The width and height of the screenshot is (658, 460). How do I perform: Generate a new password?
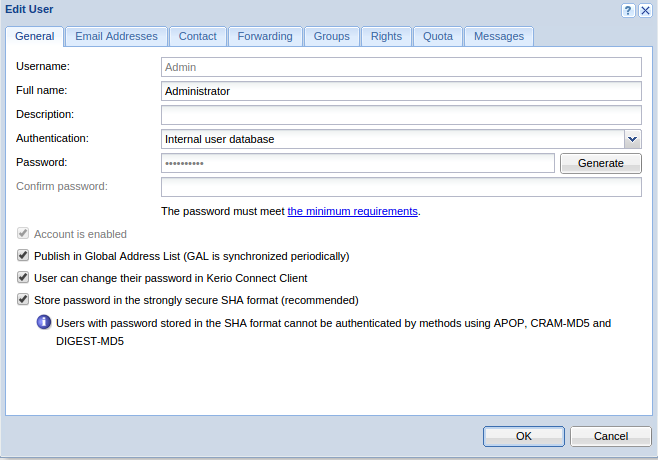601,163
